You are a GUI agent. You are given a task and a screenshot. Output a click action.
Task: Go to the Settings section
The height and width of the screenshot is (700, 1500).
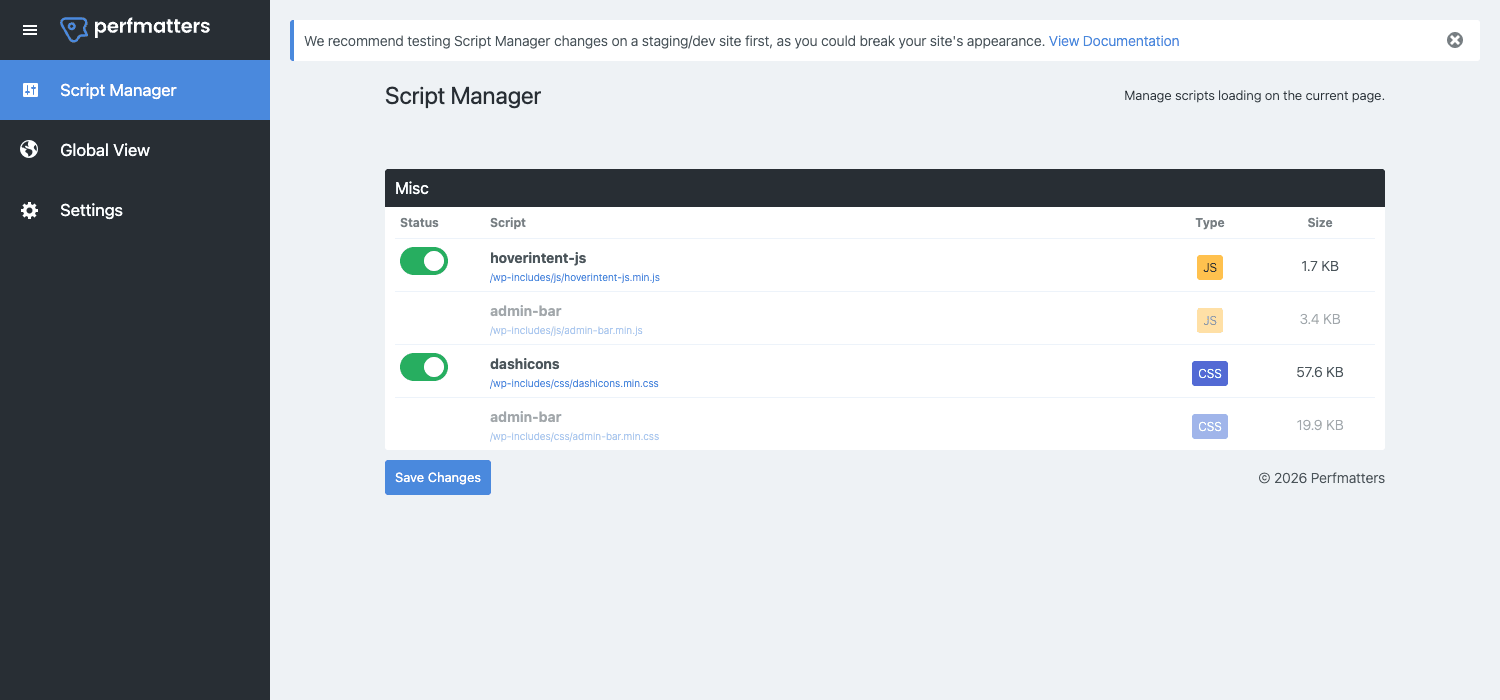(135, 210)
